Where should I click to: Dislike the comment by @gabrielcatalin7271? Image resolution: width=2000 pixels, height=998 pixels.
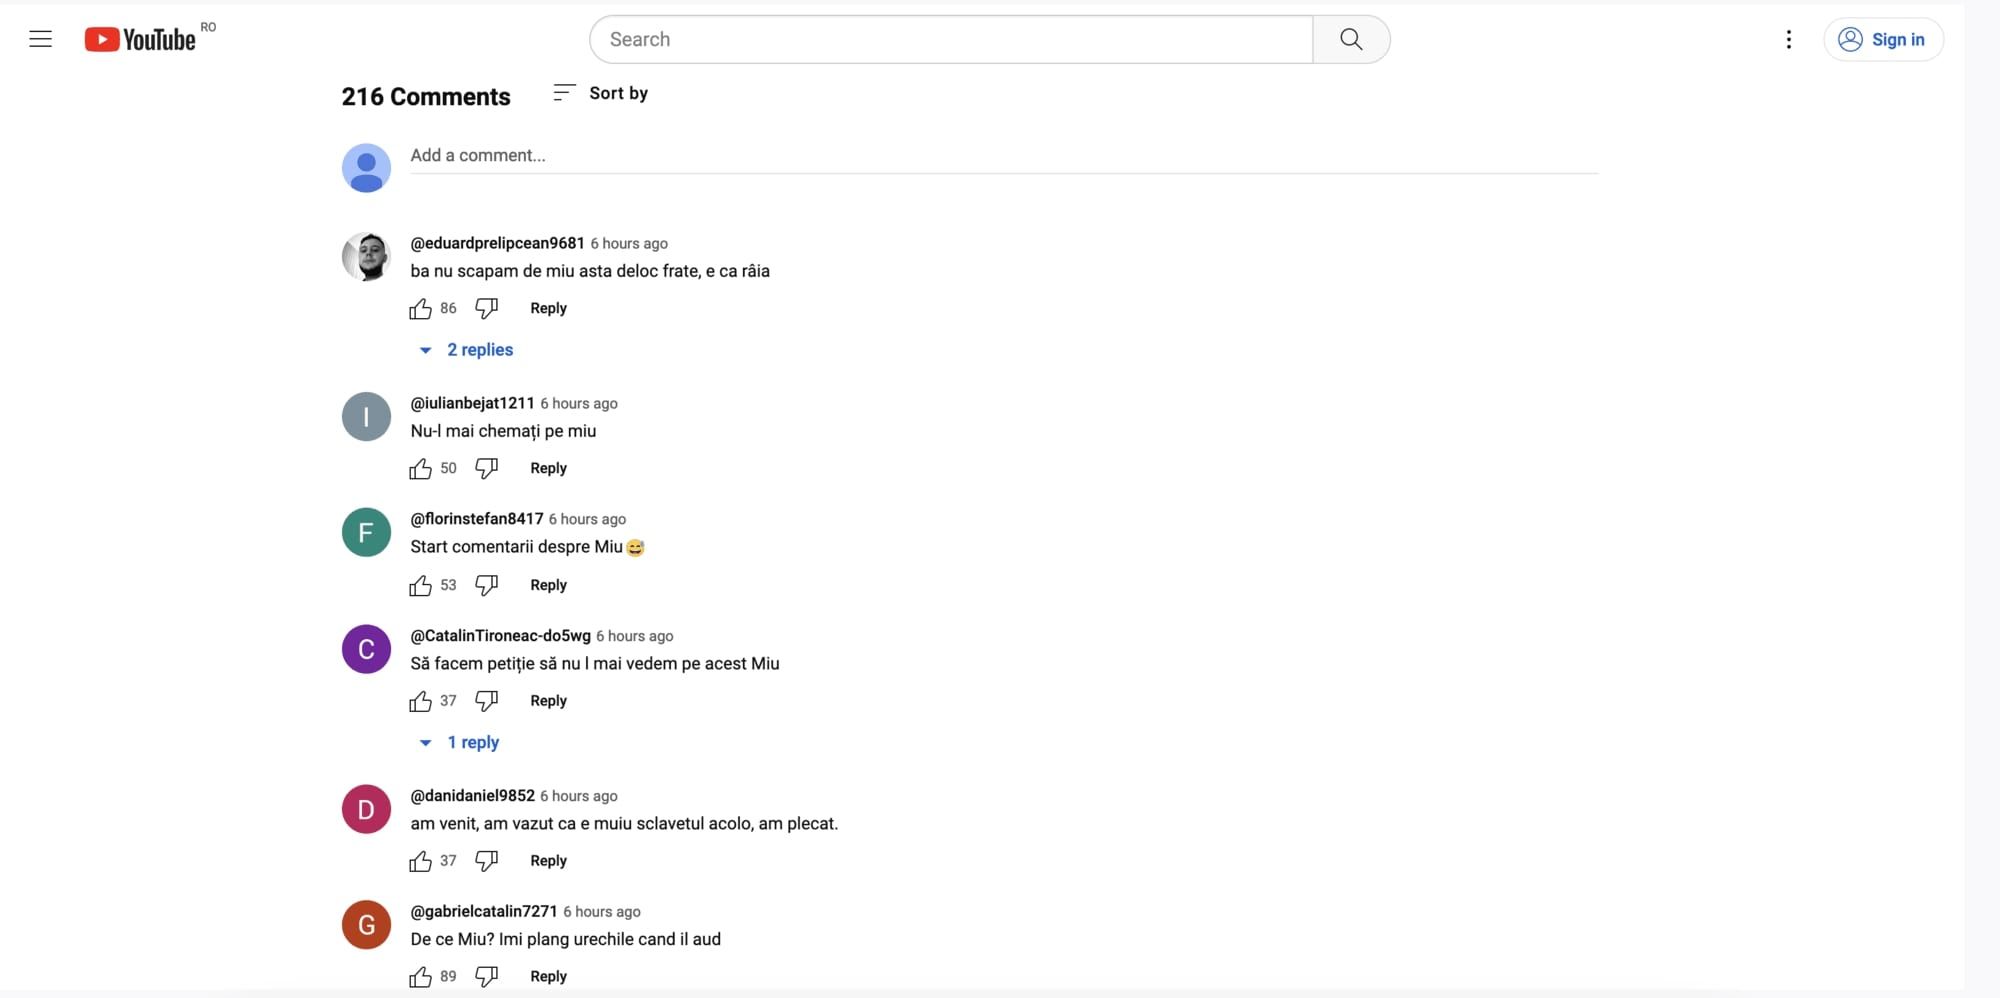coord(487,976)
